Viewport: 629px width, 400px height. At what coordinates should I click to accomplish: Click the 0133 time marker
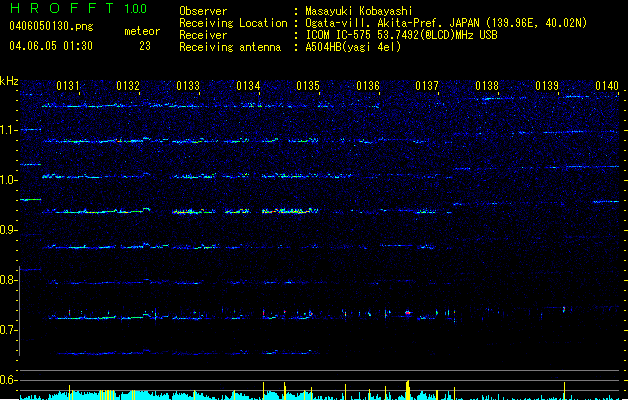188,86
